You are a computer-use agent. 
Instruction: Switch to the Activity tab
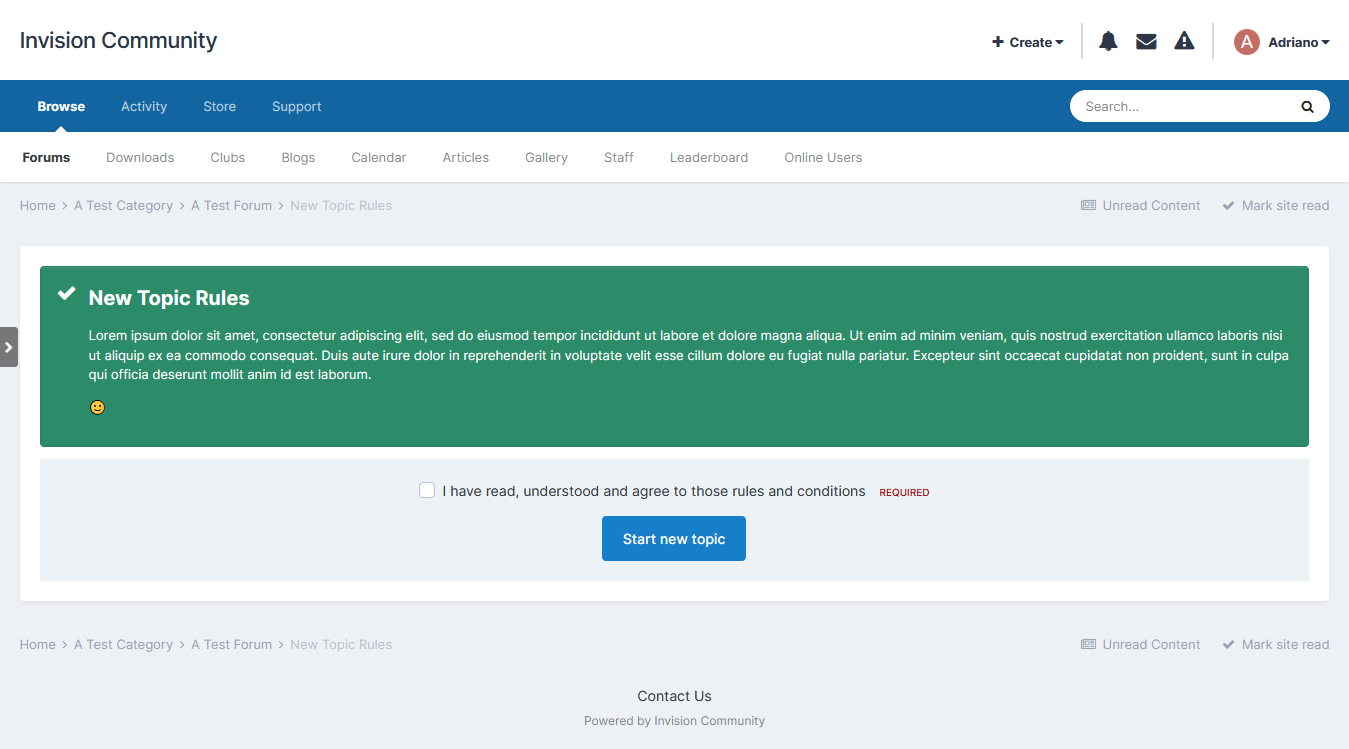143,106
